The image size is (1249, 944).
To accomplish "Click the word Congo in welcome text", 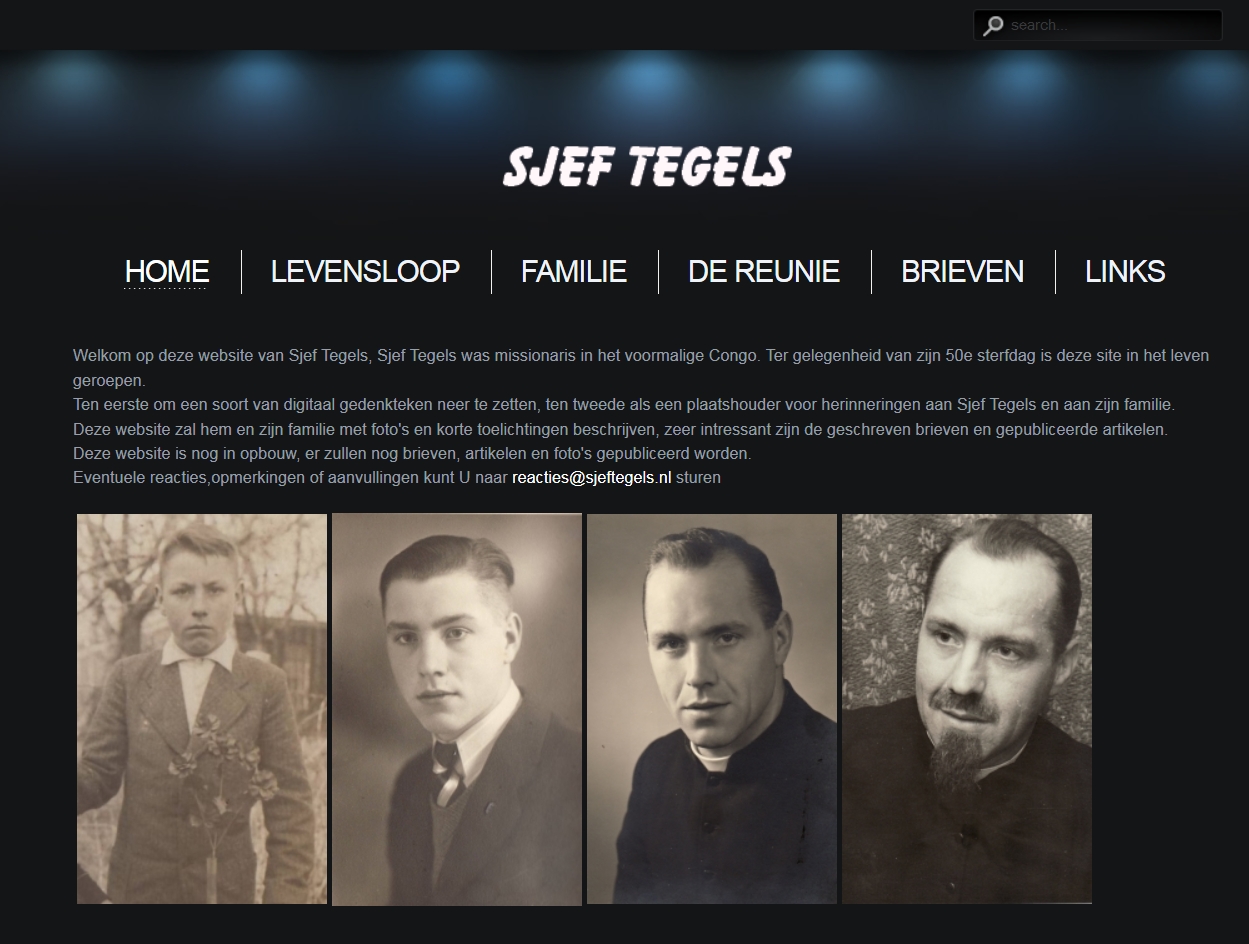I will (x=736, y=356).
